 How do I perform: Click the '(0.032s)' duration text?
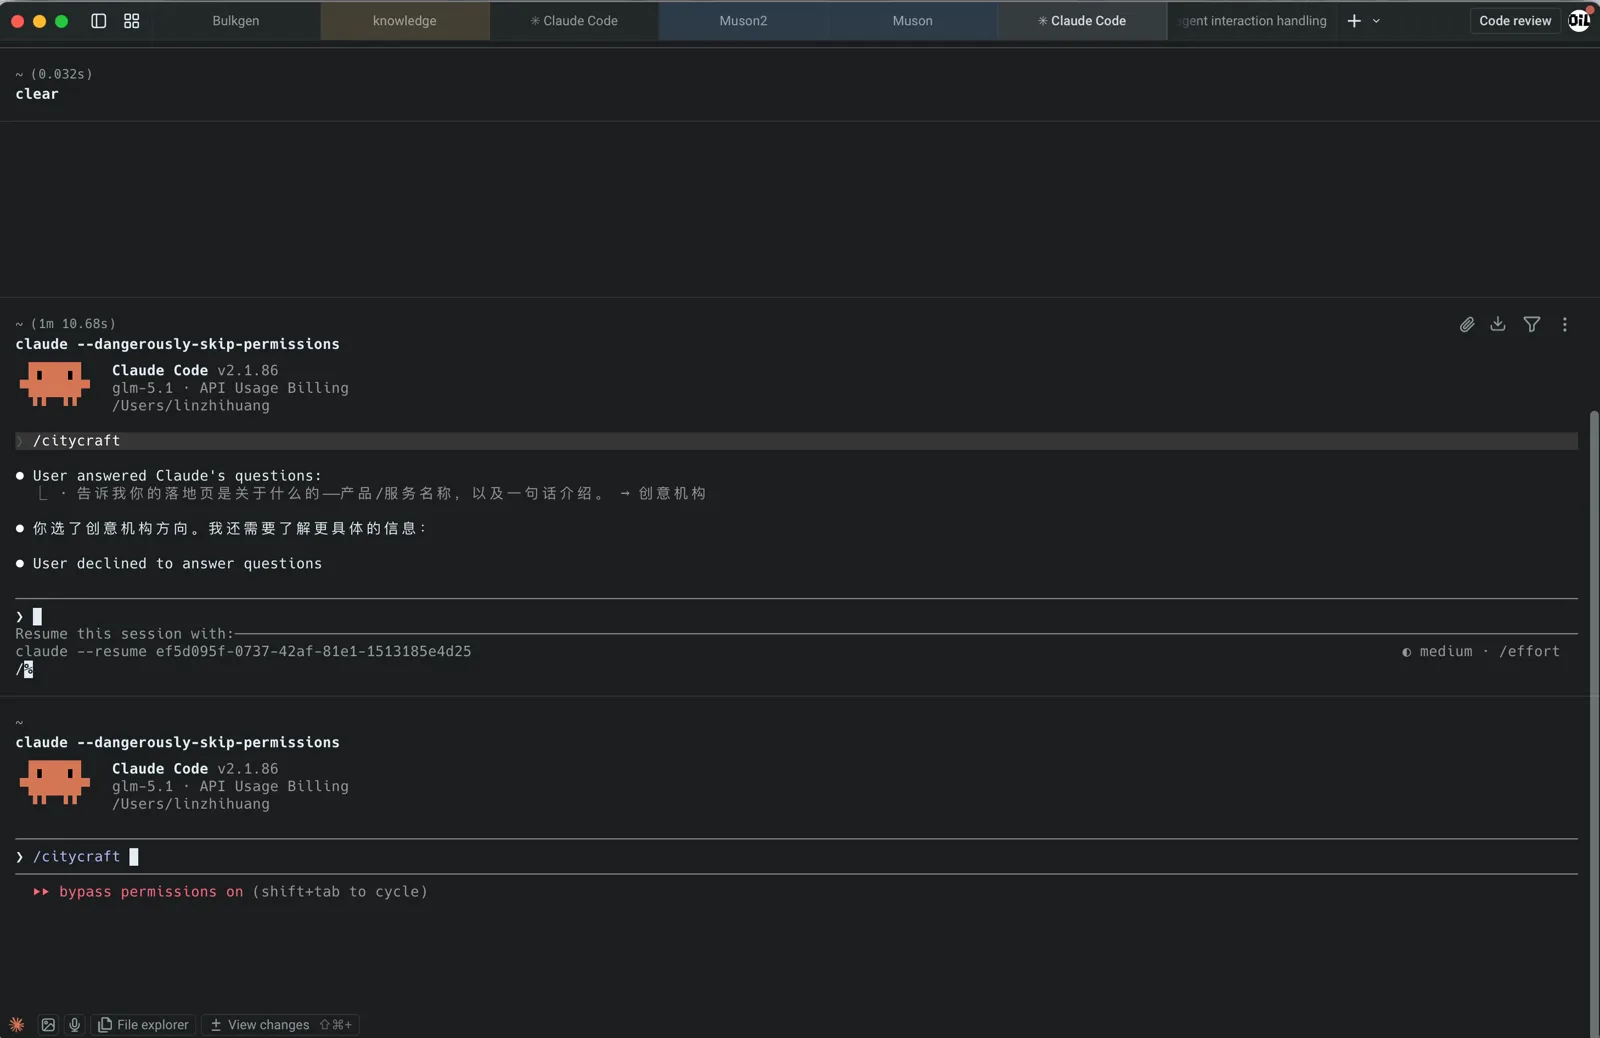[x=61, y=74]
